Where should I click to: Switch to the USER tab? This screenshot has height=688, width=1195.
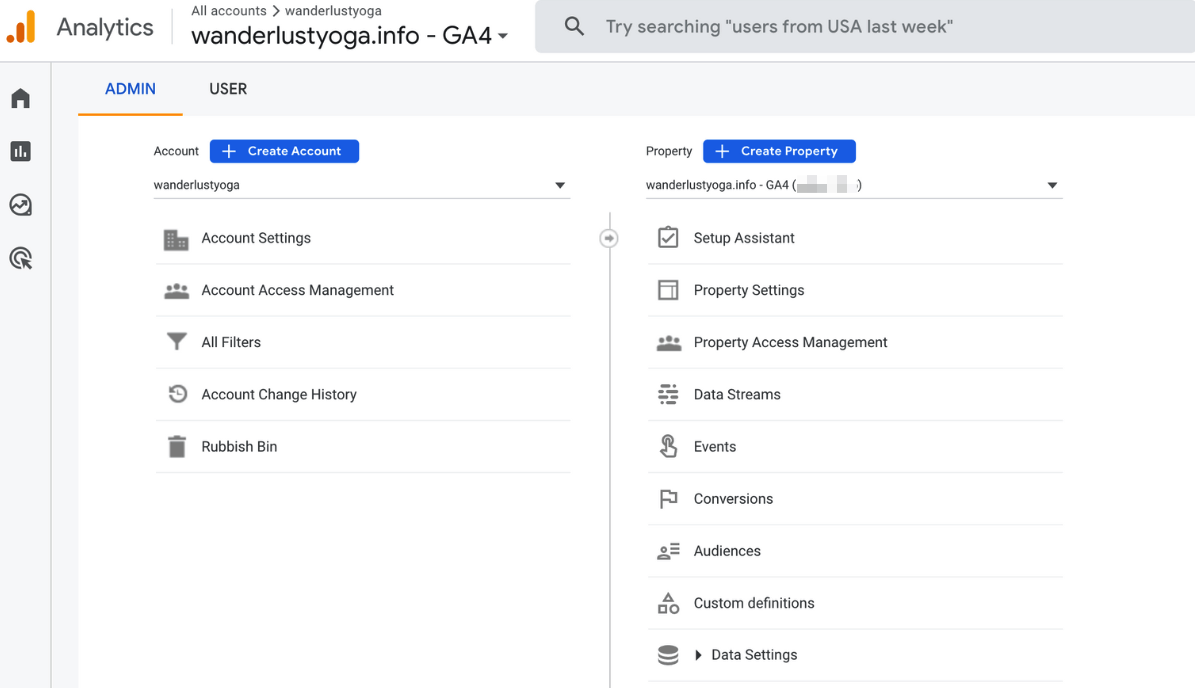point(227,88)
